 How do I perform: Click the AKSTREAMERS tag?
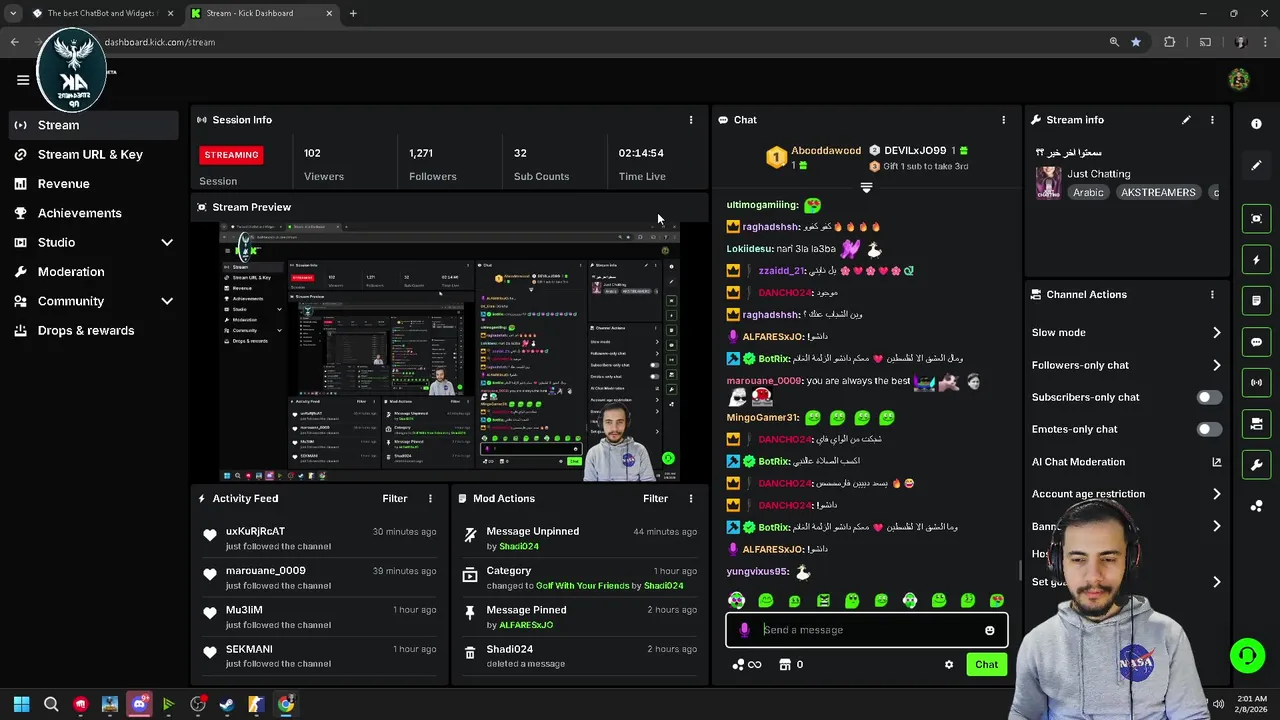coord(1158,192)
